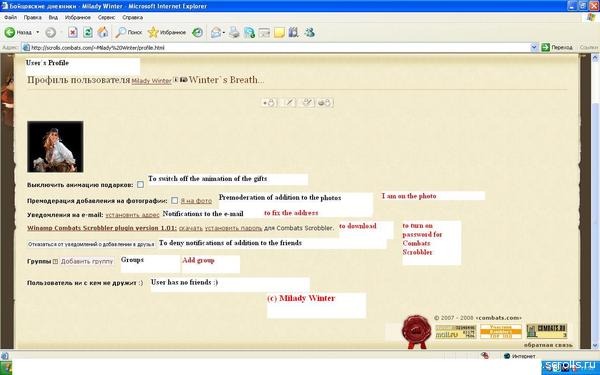Click the combats.ru counter banner

(546, 331)
